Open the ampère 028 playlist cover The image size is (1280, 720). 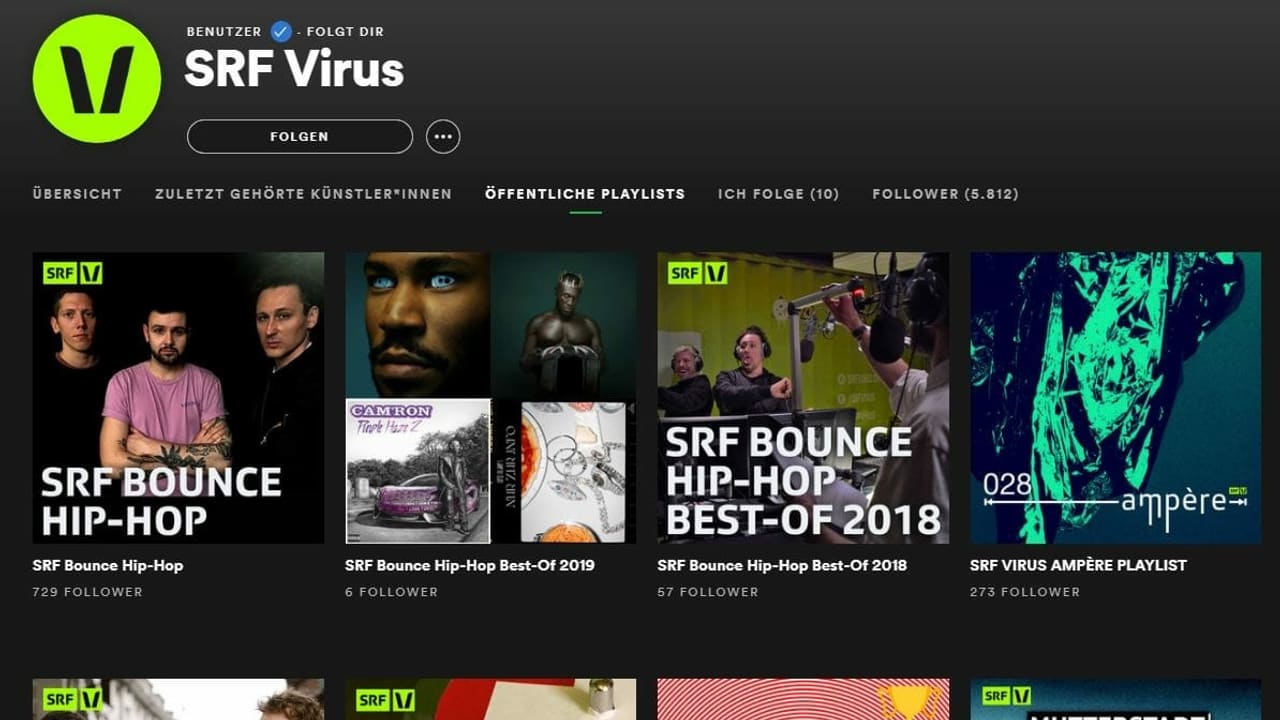tap(1115, 398)
